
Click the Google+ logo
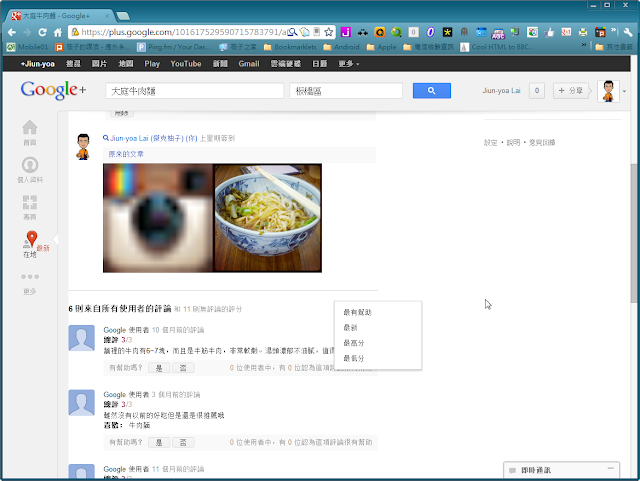pos(53,90)
